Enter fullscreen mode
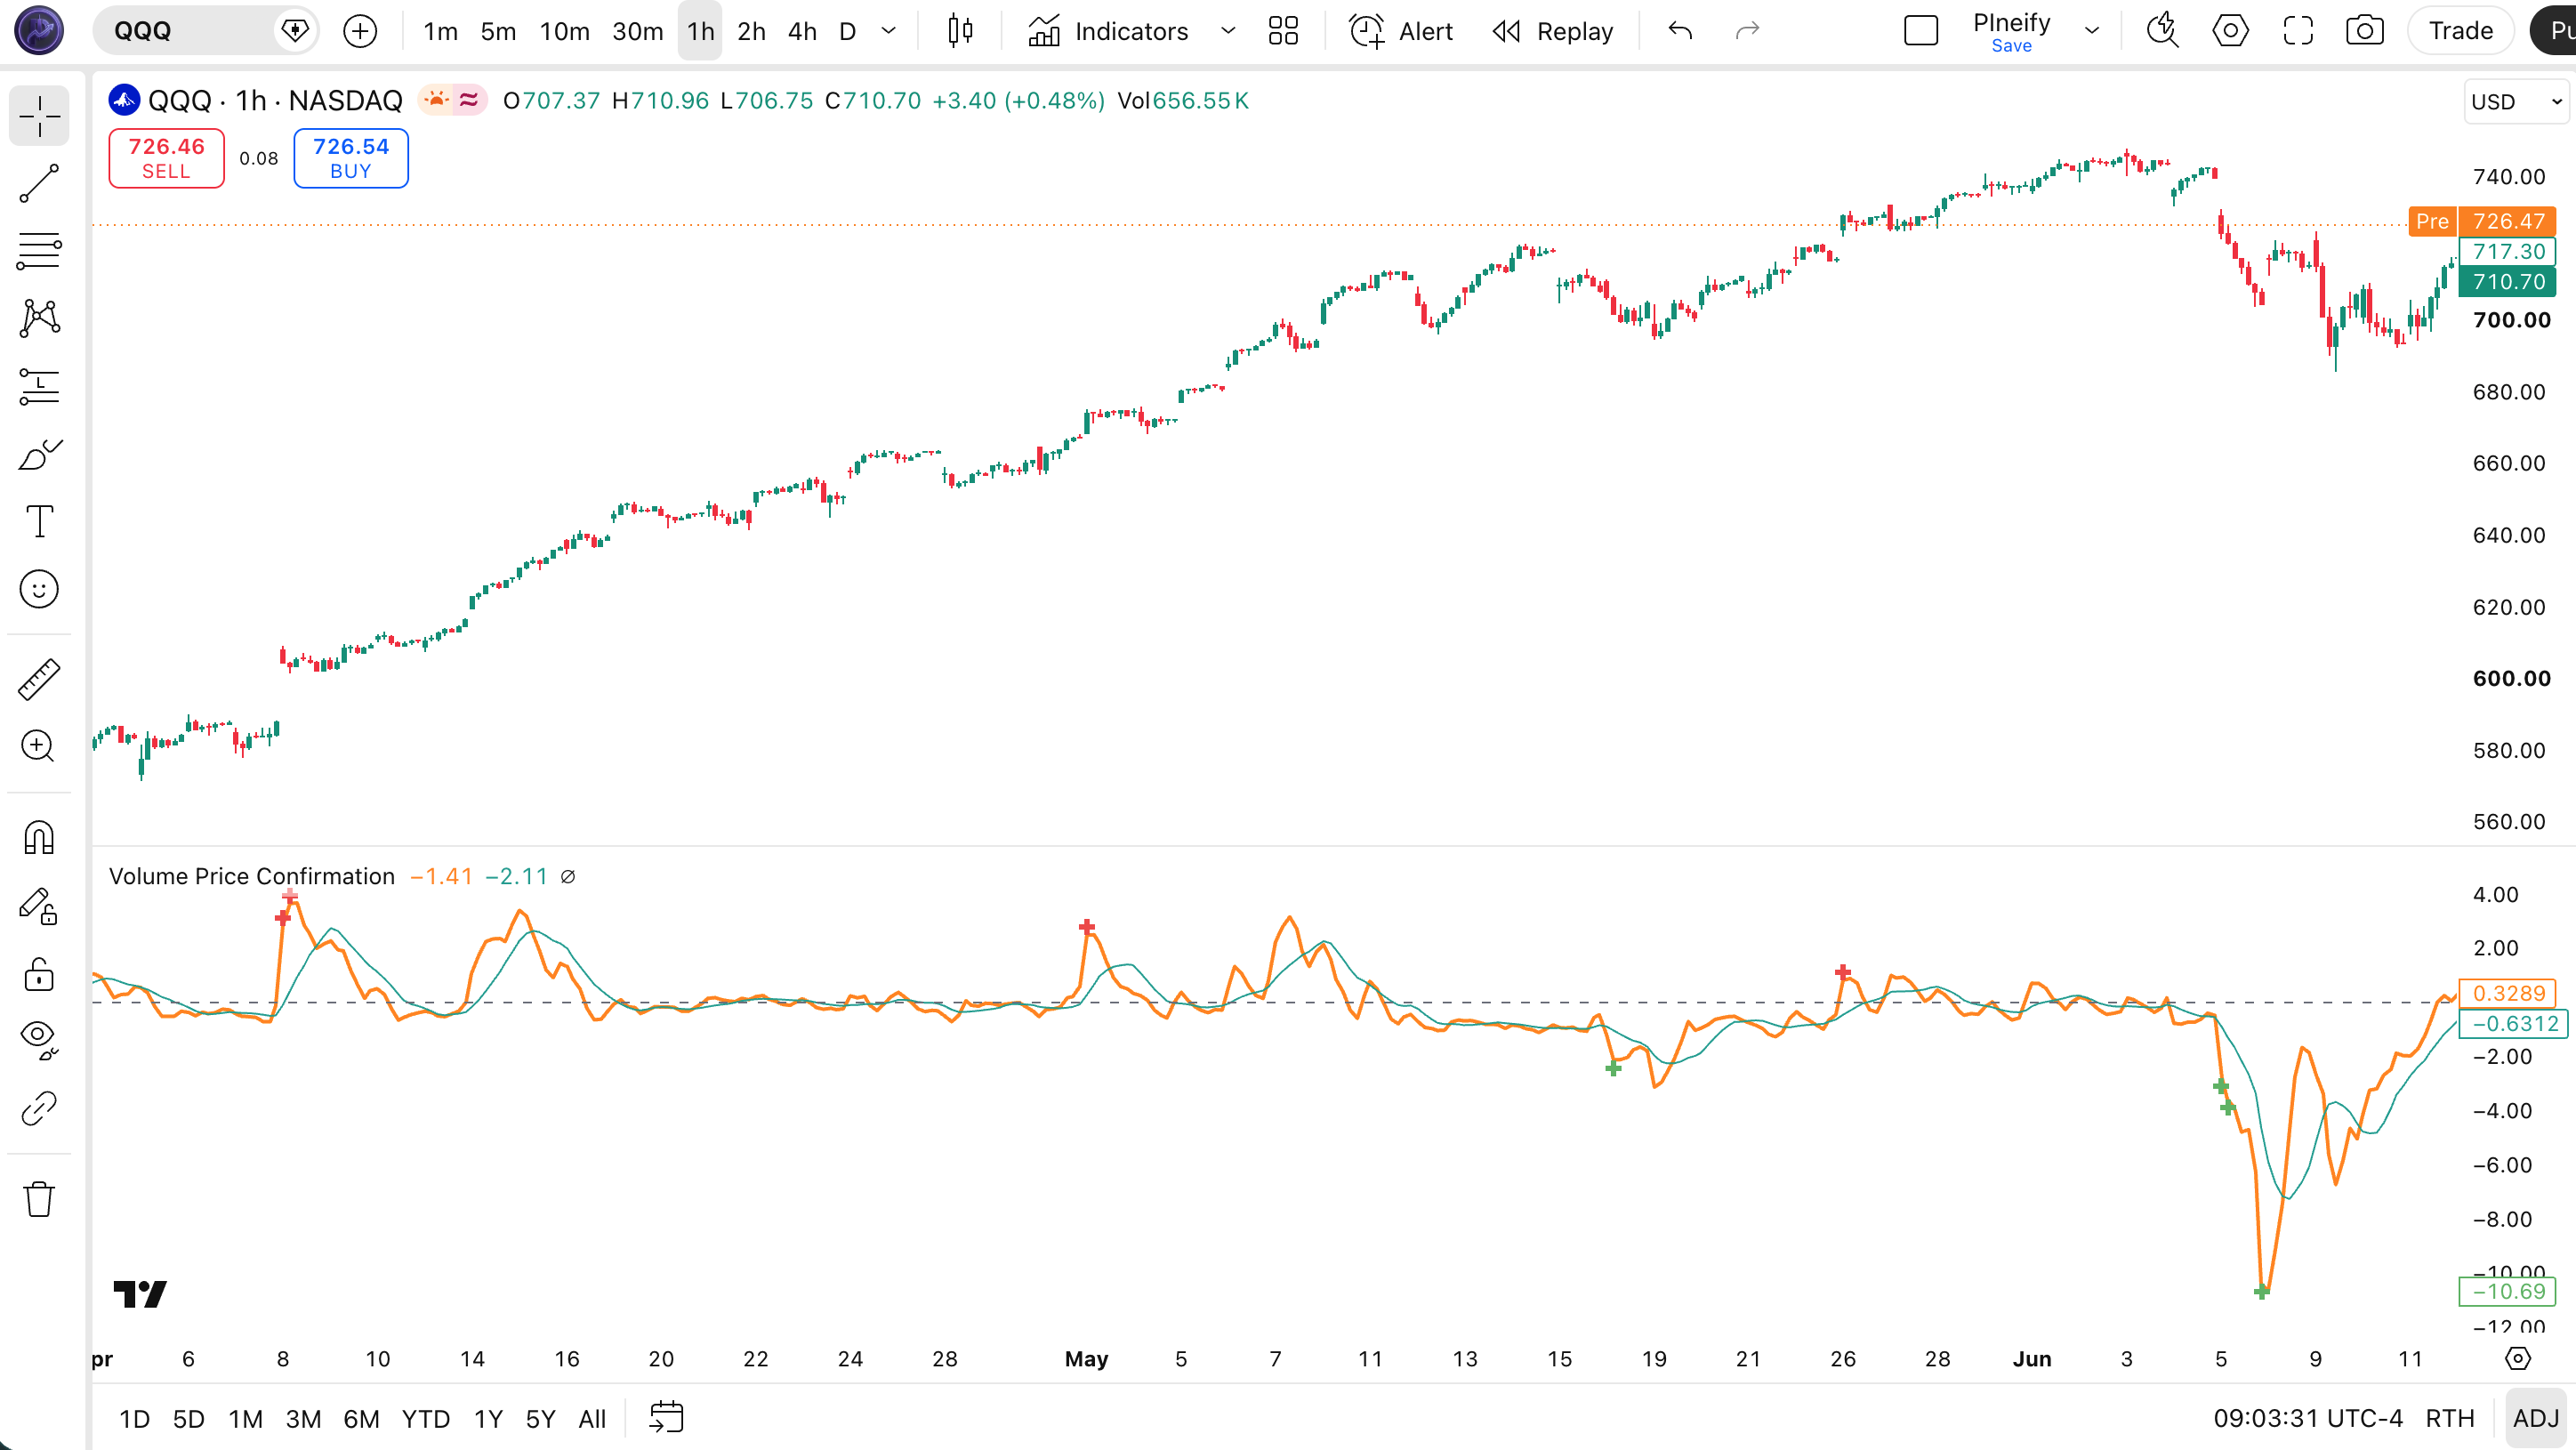This screenshot has height=1450, width=2576. coord(2298,31)
